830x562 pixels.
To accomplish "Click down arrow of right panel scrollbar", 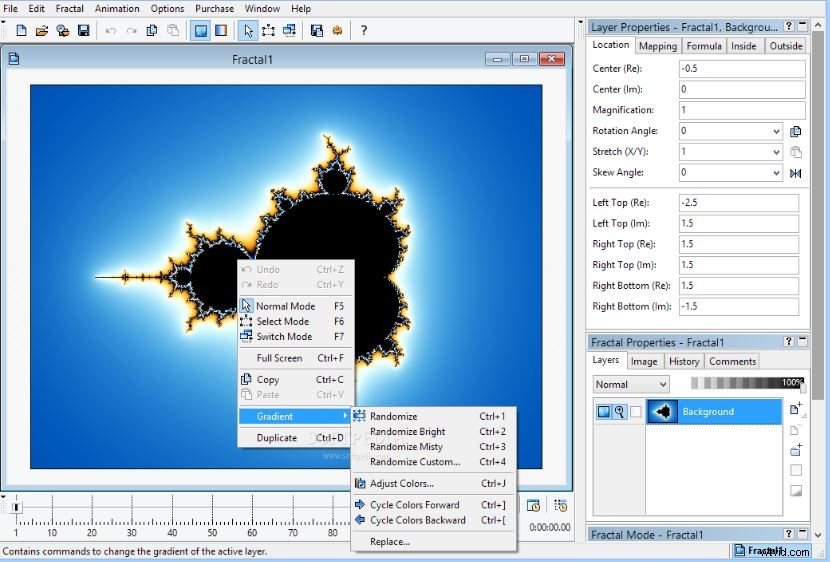I will point(818,534).
